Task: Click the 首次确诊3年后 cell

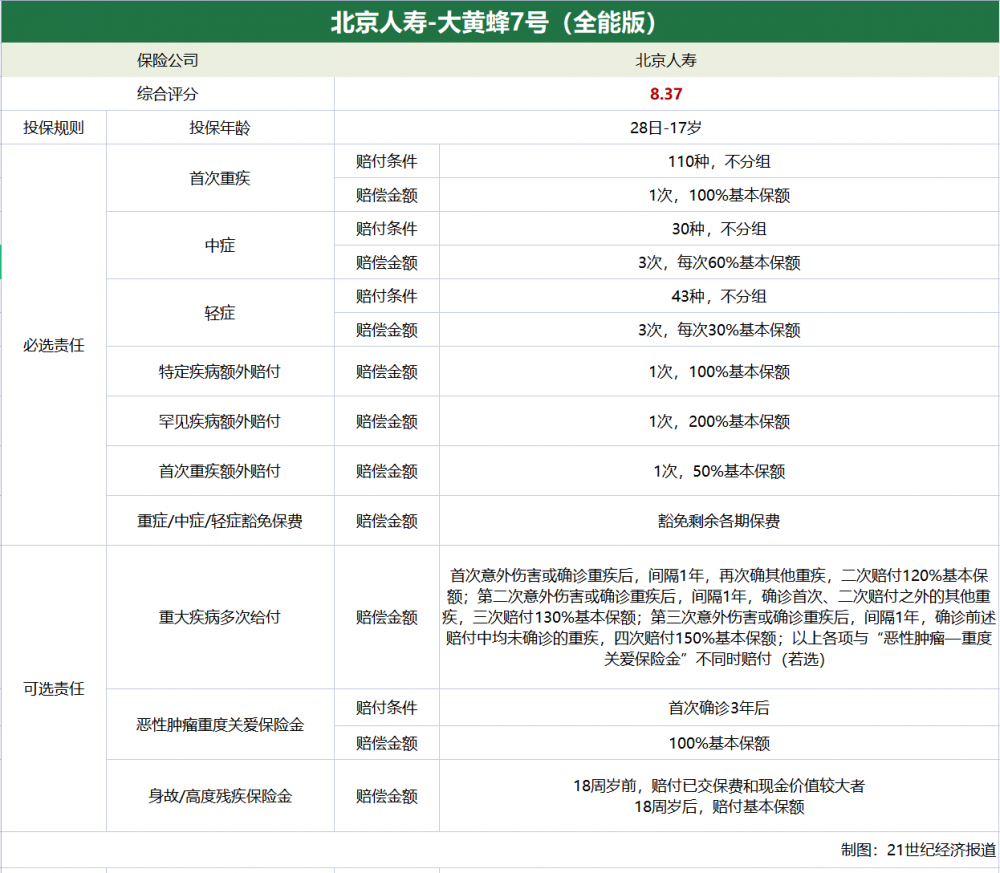Action: [719, 708]
